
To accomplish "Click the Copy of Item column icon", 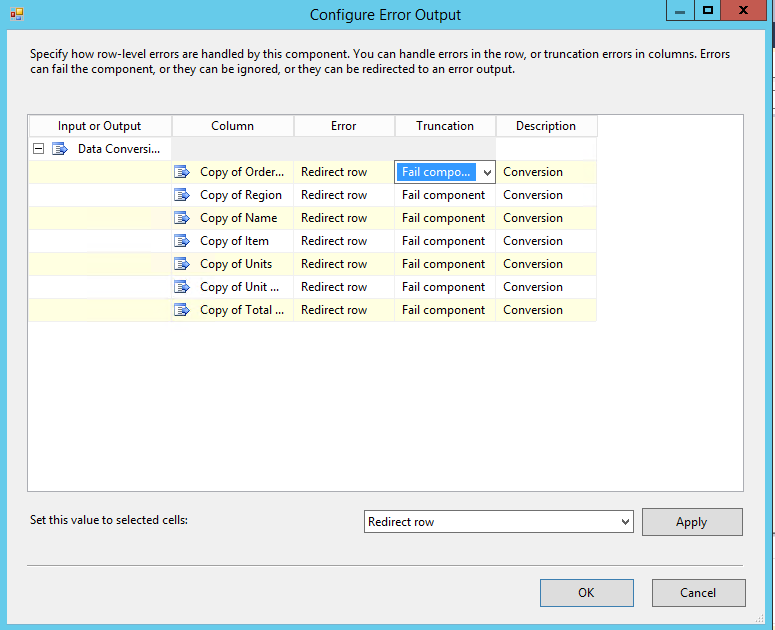I will [182, 241].
